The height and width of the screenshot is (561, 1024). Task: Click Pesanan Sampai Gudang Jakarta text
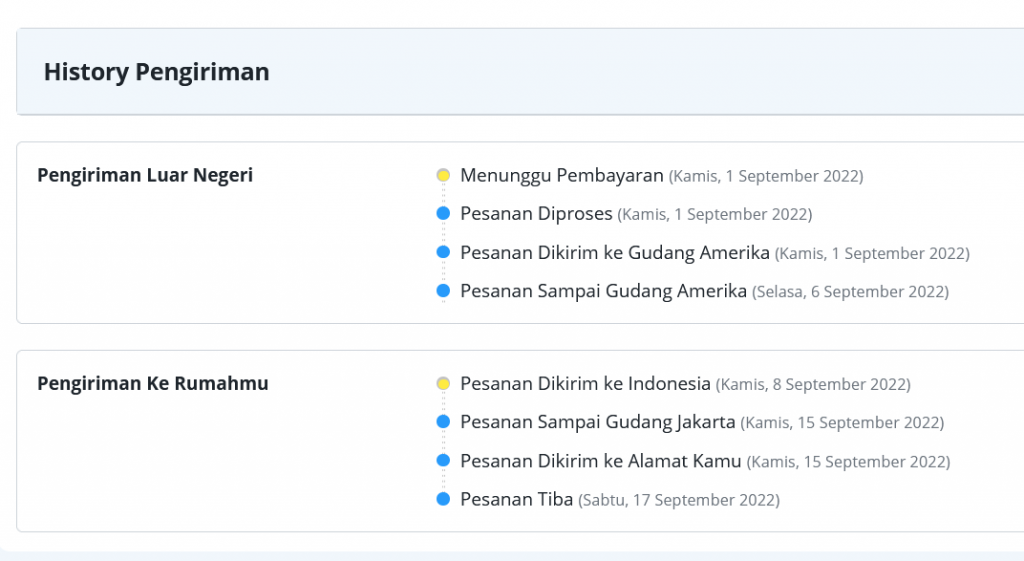(597, 422)
